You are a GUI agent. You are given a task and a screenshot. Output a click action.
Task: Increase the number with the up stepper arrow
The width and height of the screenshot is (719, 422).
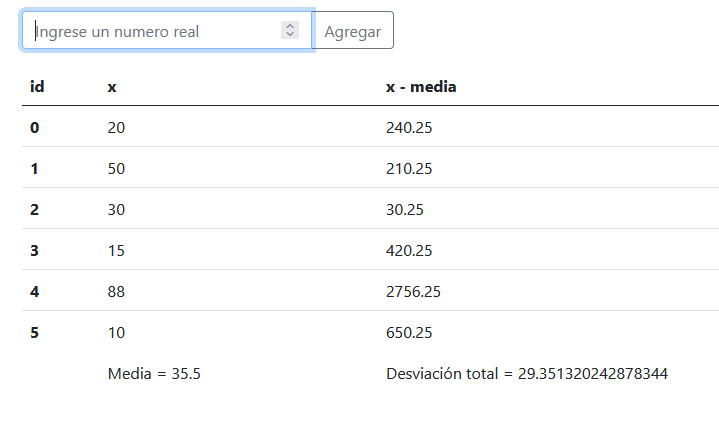tap(290, 26)
